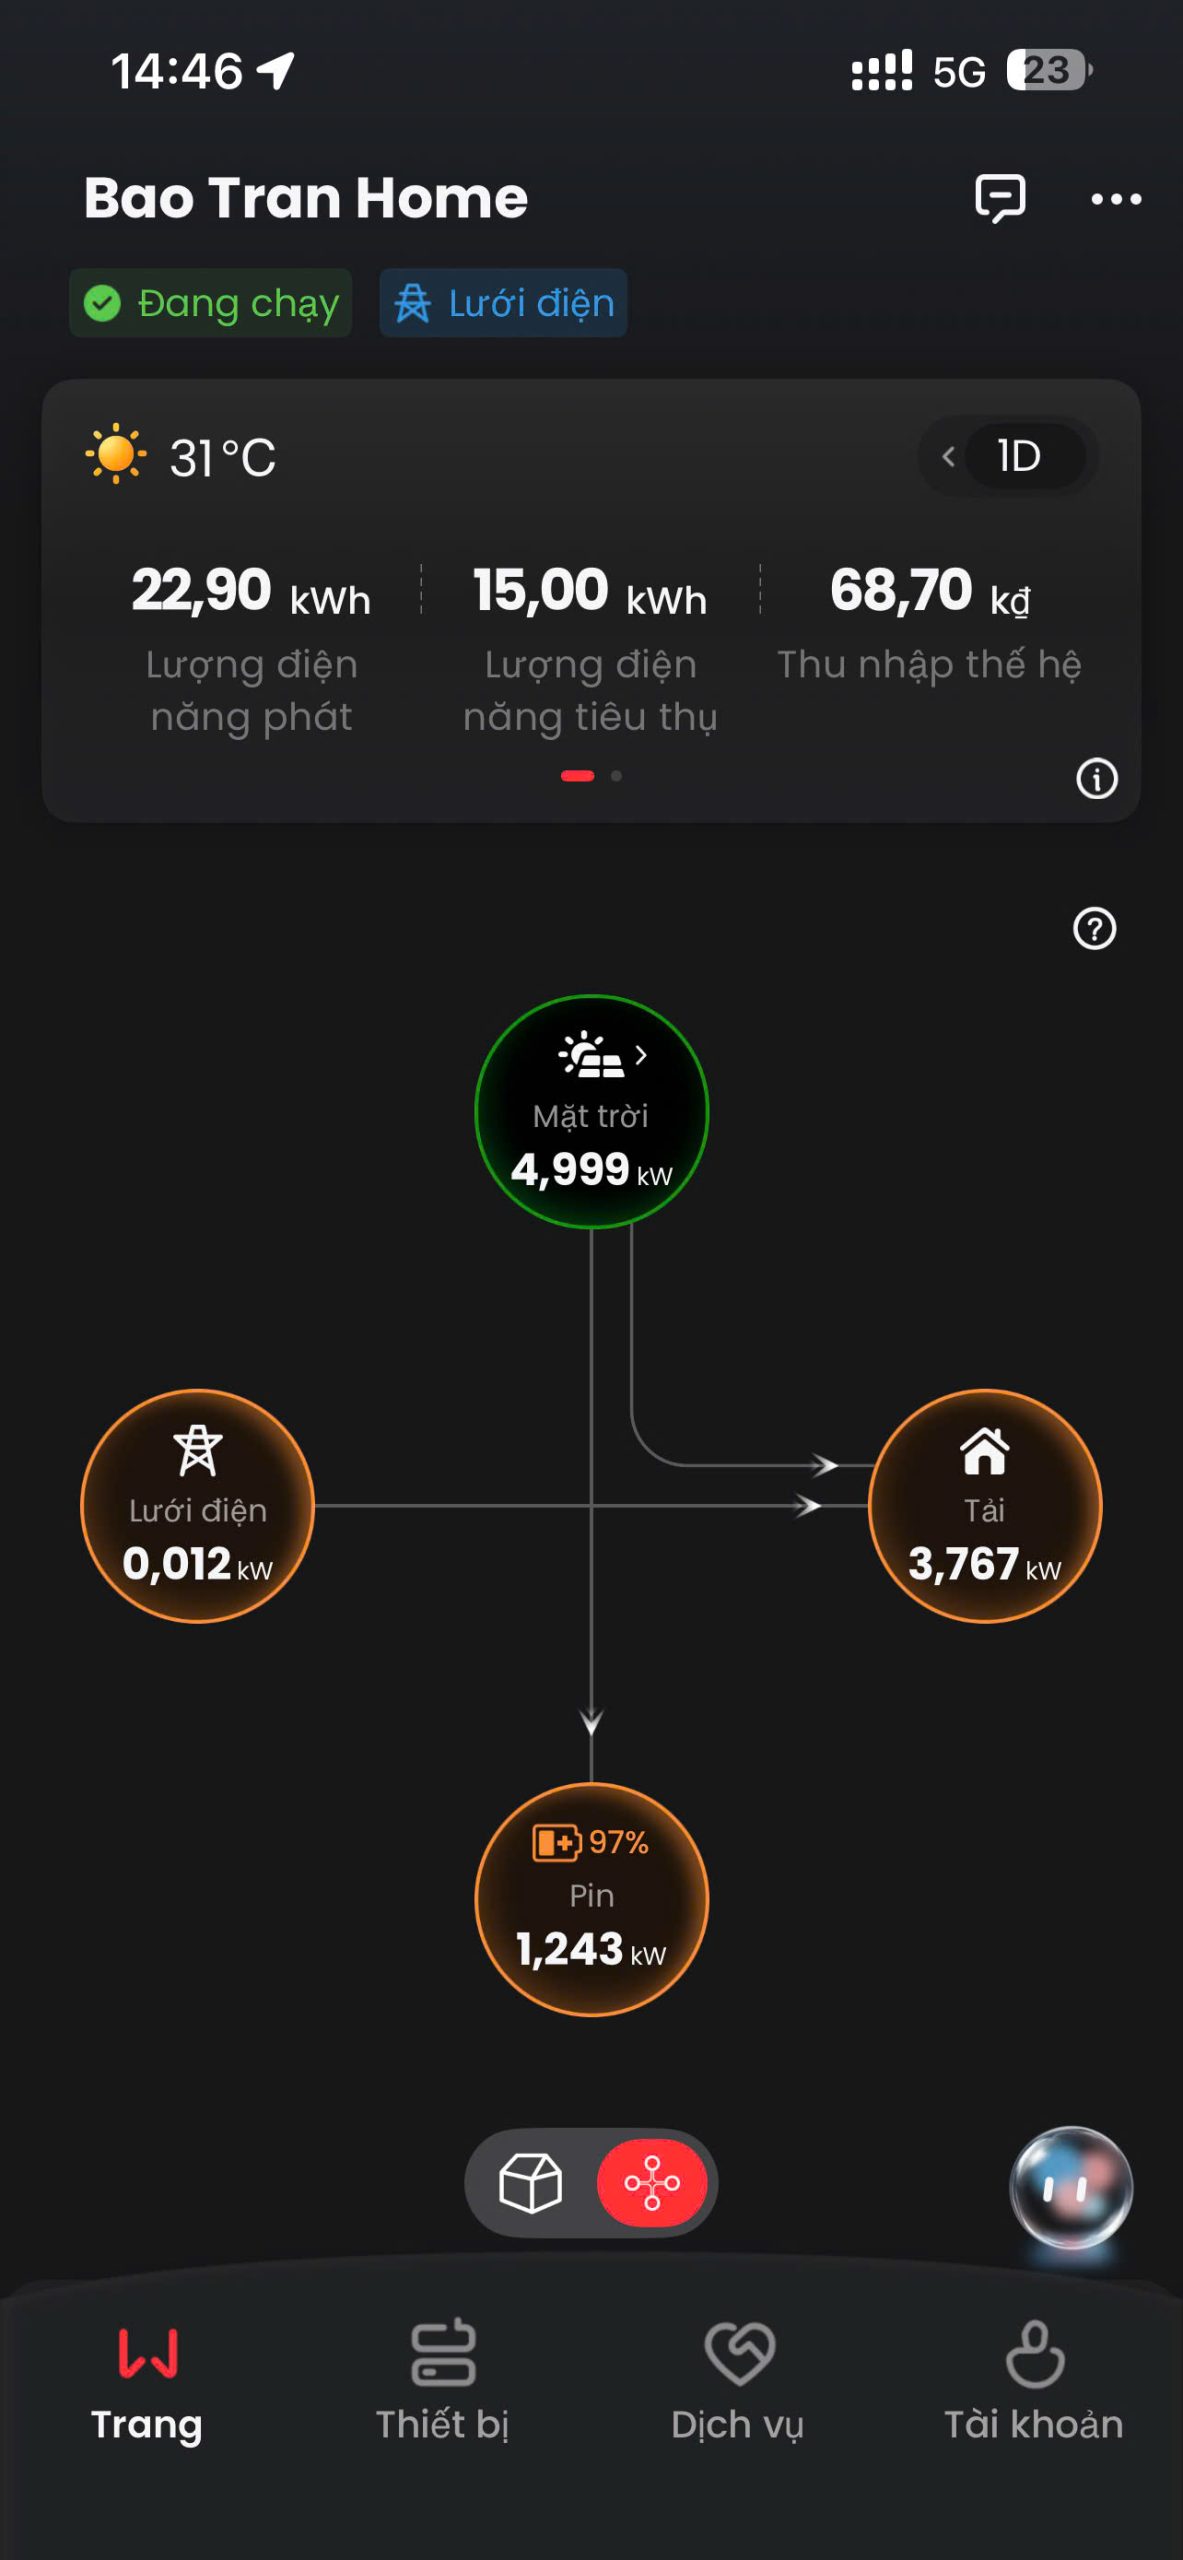This screenshot has width=1183, height=2560.
Task: Tap the info icon in stats card
Action: tap(1096, 778)
